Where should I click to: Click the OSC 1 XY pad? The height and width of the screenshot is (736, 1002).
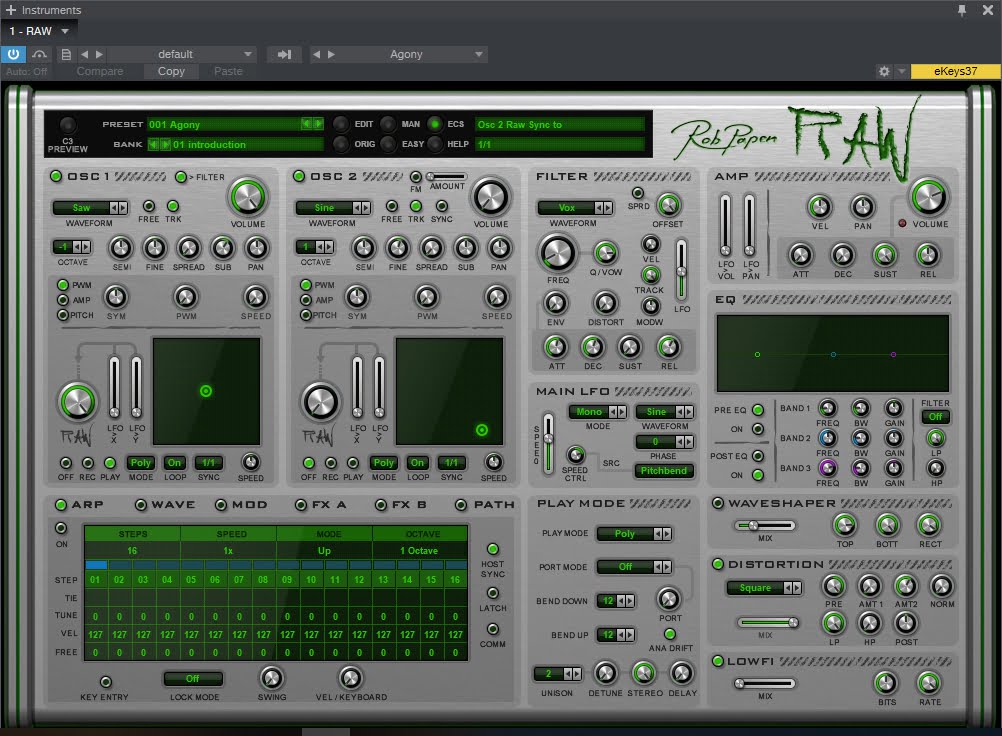pyautogui.click(x=206, y=392)
